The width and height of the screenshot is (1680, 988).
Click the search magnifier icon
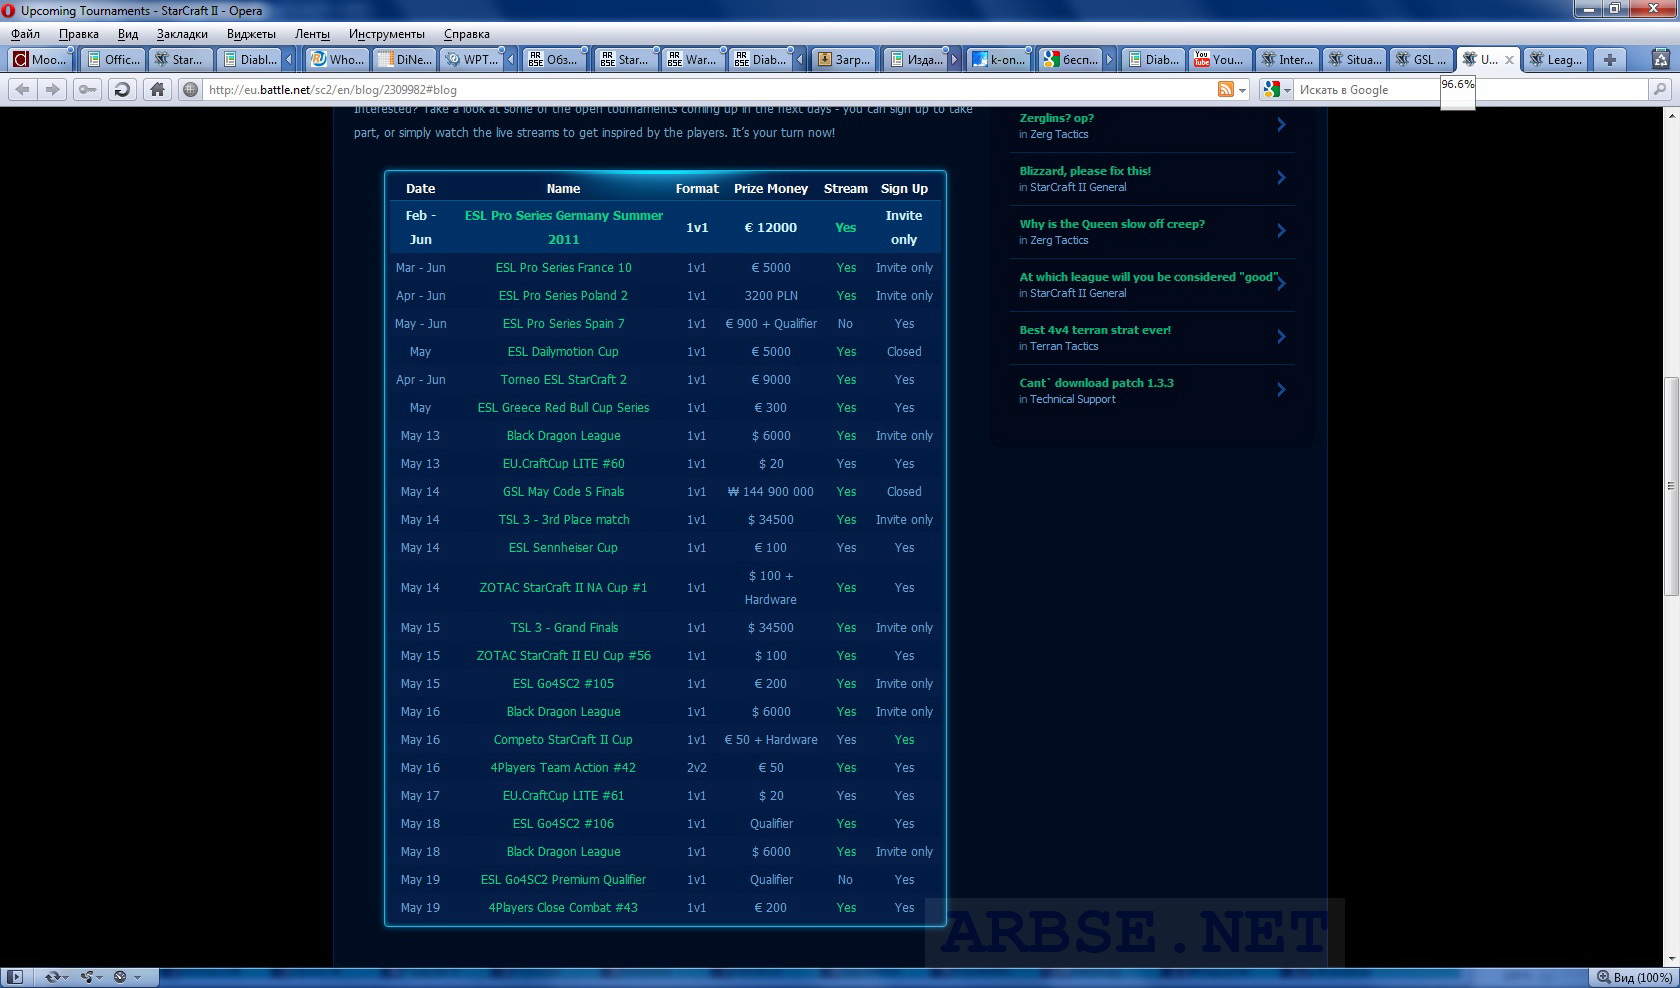coord(1660,89)
